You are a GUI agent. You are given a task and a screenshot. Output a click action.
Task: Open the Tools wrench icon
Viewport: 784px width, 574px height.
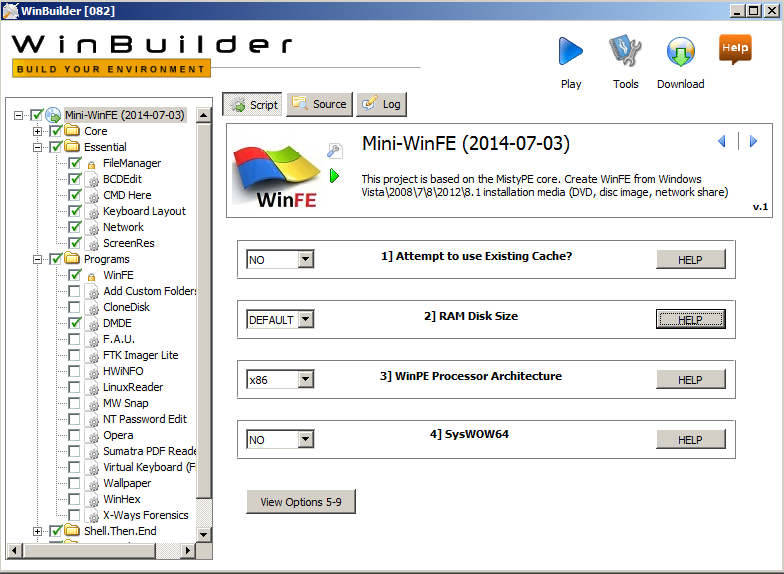pos(625,50)
